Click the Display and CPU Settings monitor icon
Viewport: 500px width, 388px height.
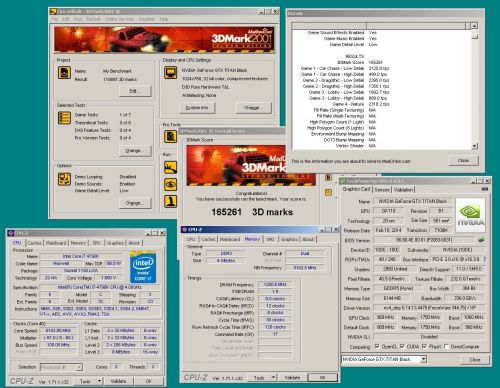coord(170,72)
